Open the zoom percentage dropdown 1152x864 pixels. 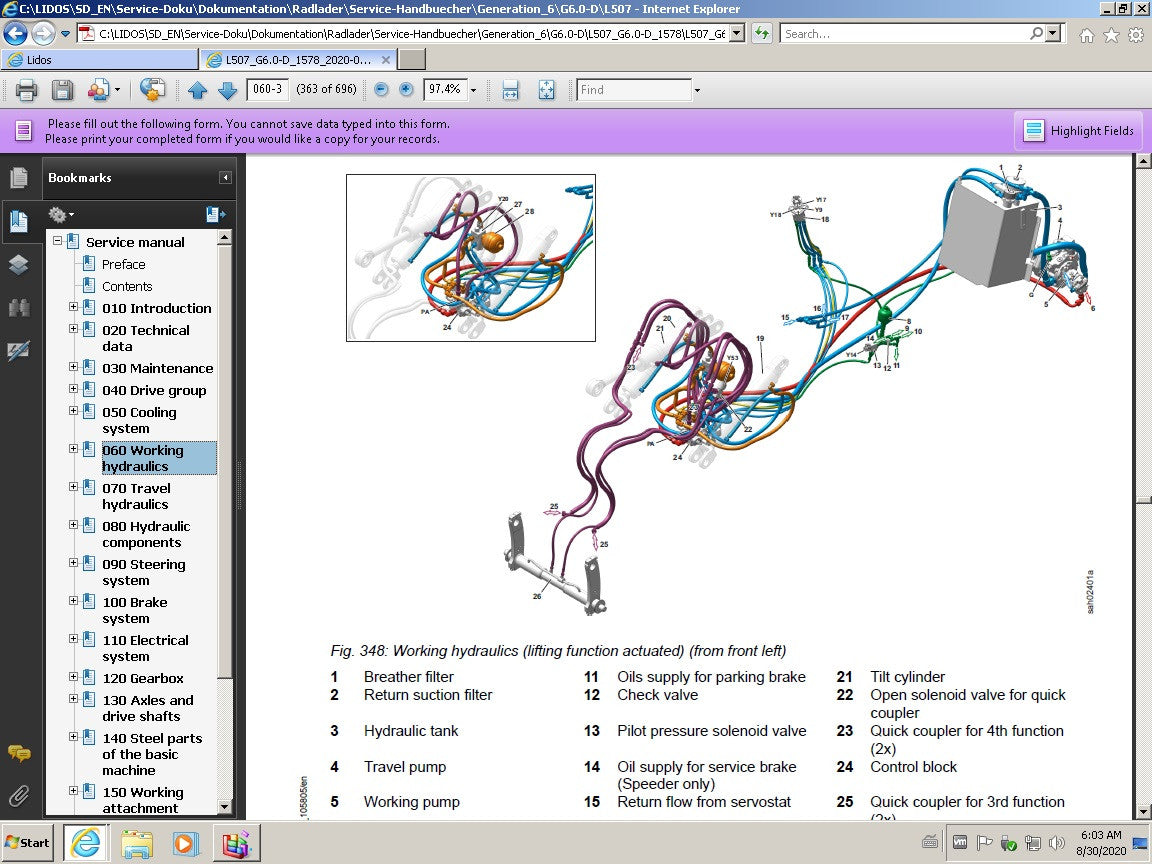tap(473, 90)
